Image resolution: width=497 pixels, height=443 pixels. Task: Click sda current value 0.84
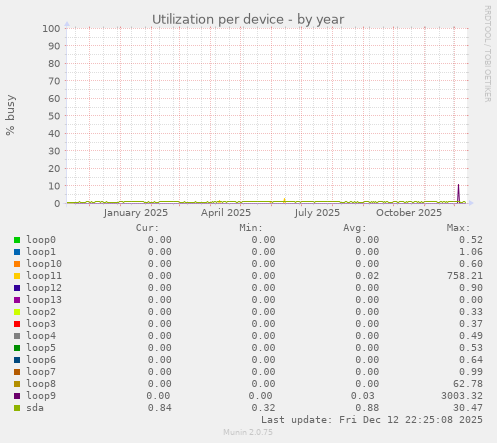coord(160,408)
